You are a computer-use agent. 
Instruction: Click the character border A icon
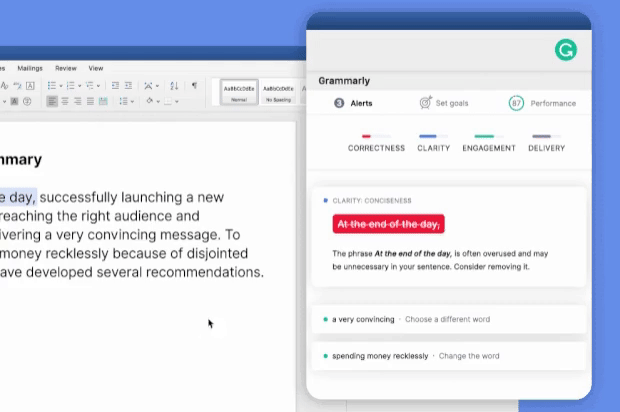[30, 85]
